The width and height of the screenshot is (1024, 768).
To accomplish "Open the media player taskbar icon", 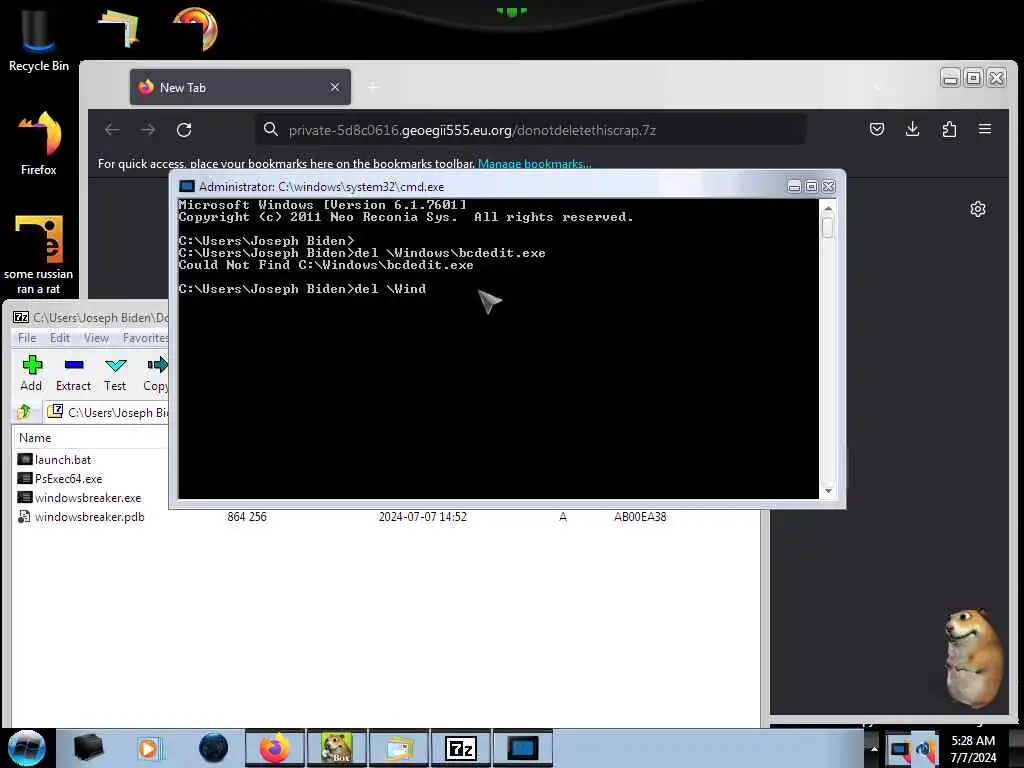I will 150,748.
